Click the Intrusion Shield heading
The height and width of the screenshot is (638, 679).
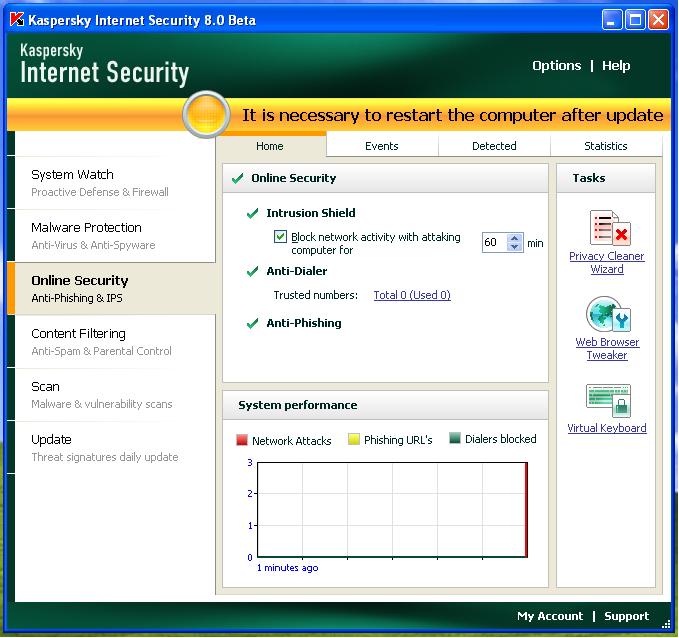click(311, 213)
